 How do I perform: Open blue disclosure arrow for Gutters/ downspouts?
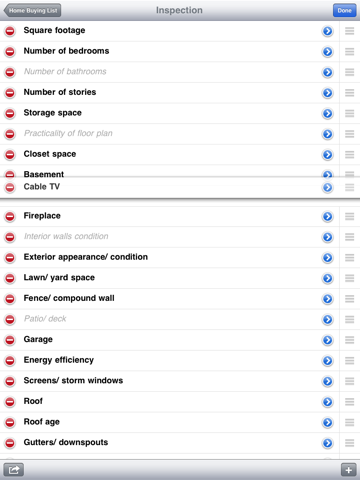tap(328, 443)
